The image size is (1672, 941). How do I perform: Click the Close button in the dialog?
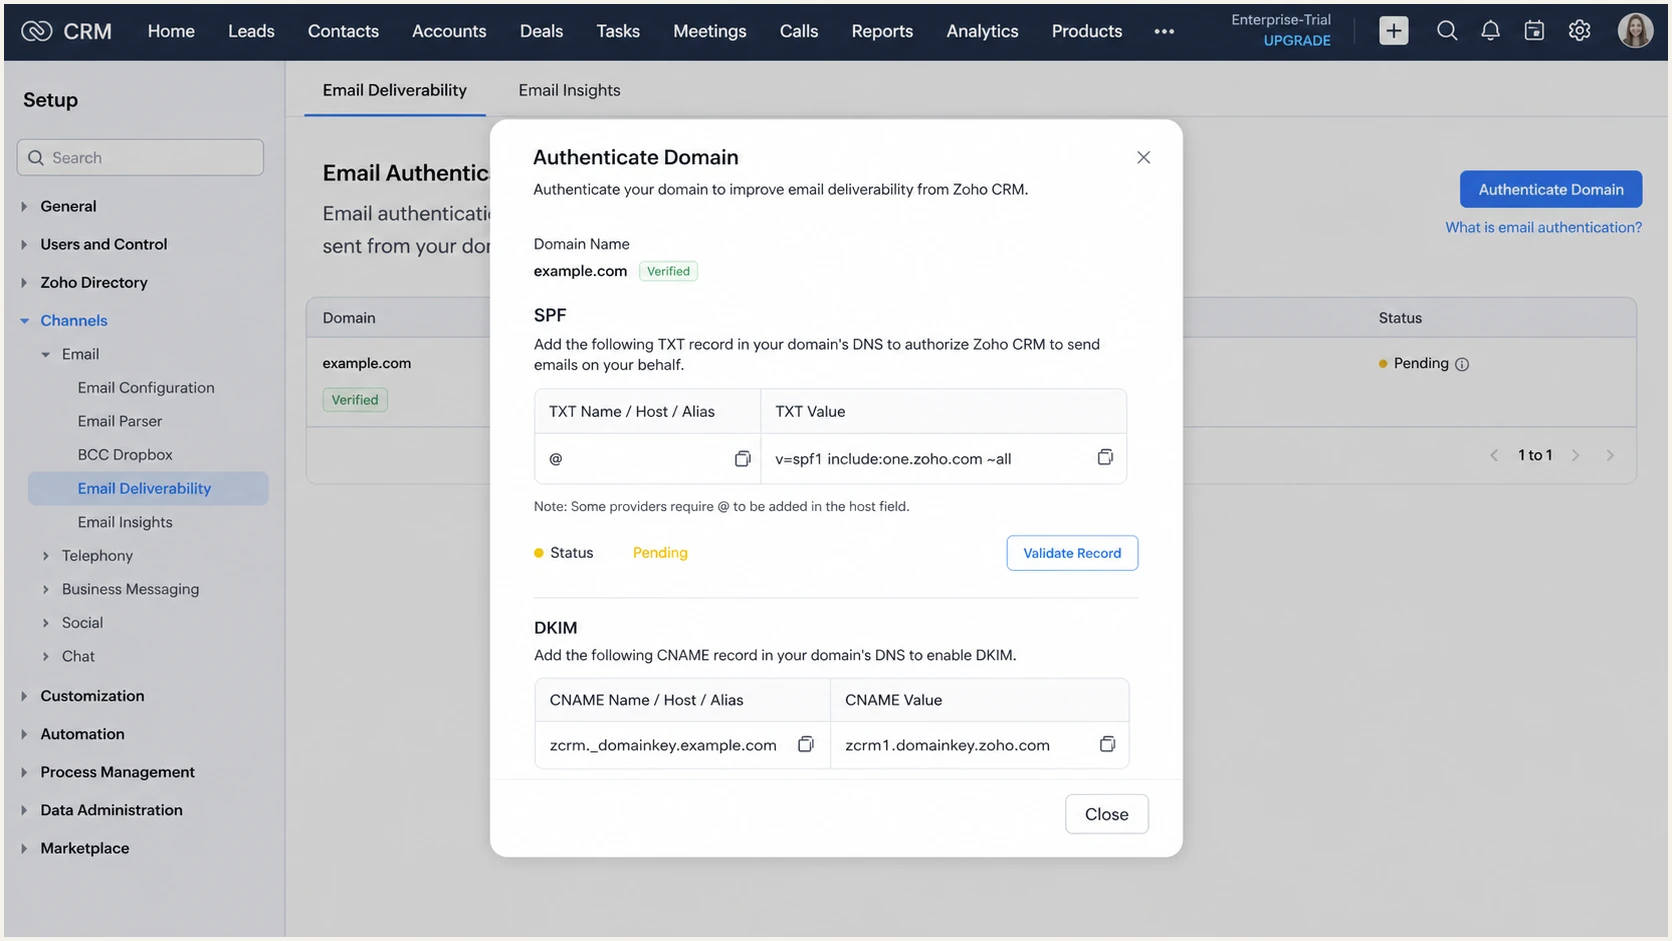click(x=1106, y=814)
